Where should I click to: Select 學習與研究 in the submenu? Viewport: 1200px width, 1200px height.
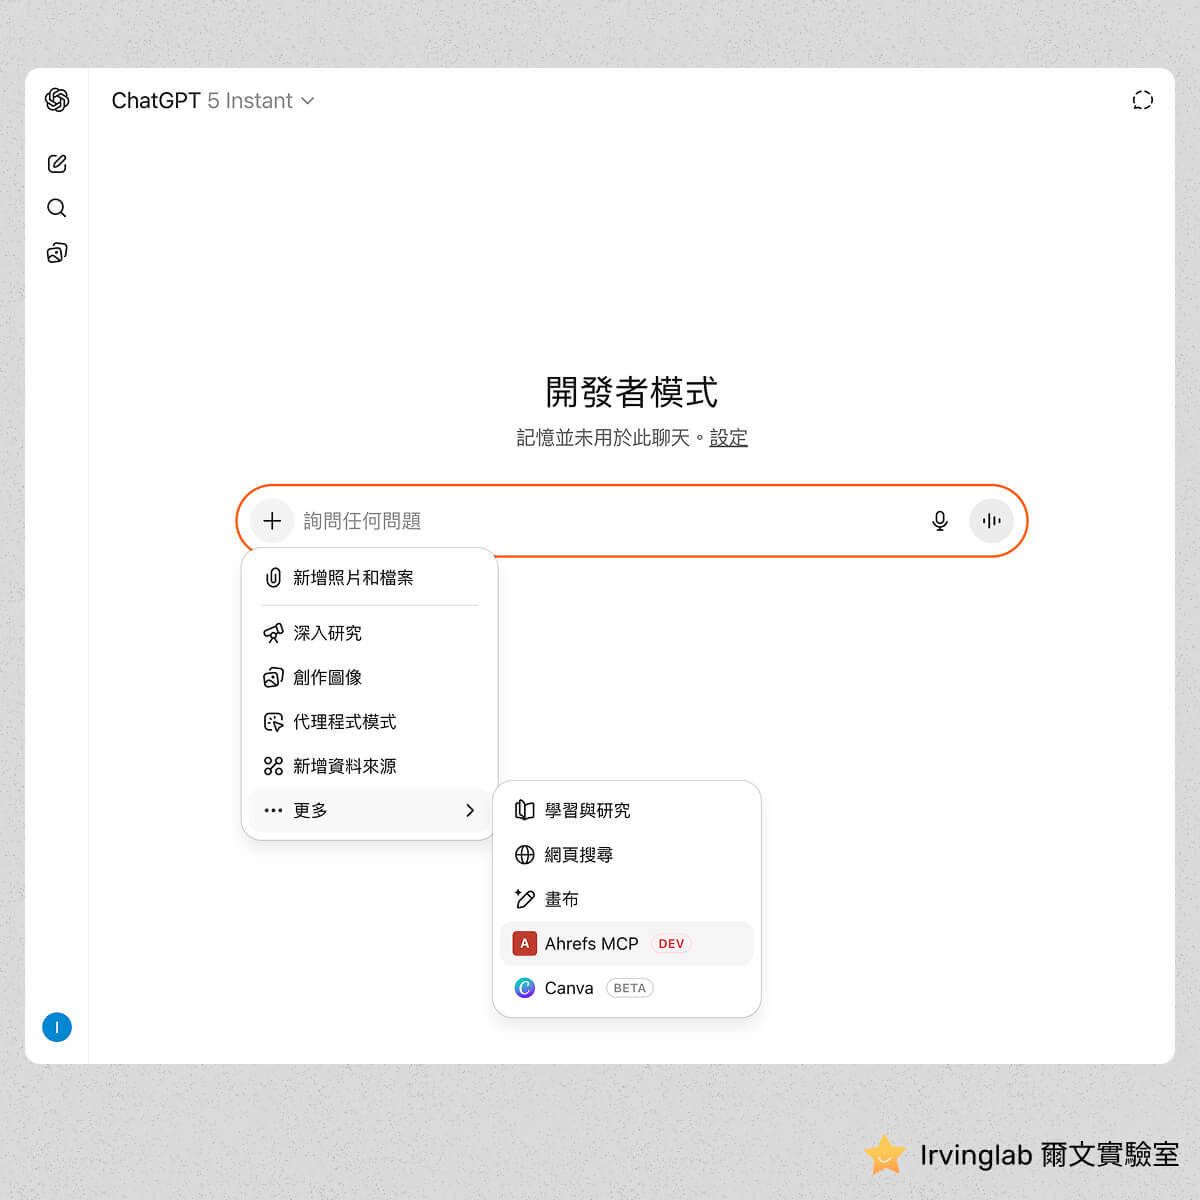tap(627, 810)
